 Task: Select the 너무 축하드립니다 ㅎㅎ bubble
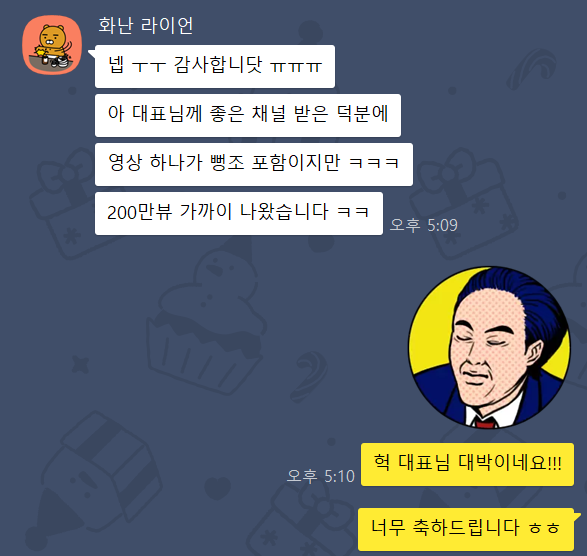click(466, 529)
